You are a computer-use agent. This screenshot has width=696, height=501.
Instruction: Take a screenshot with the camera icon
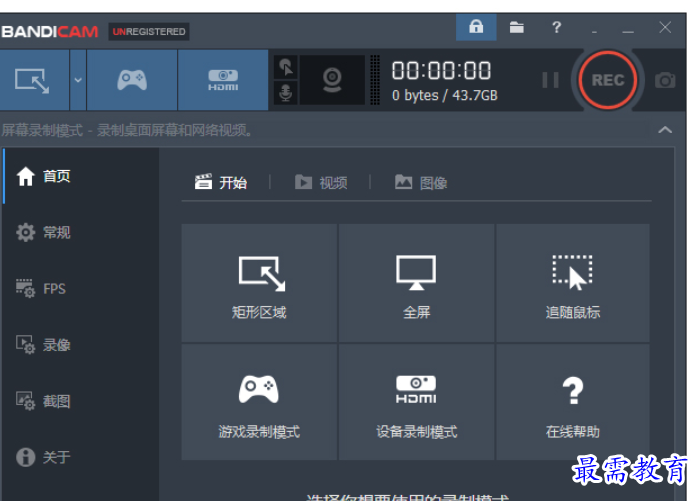point(665,80)
